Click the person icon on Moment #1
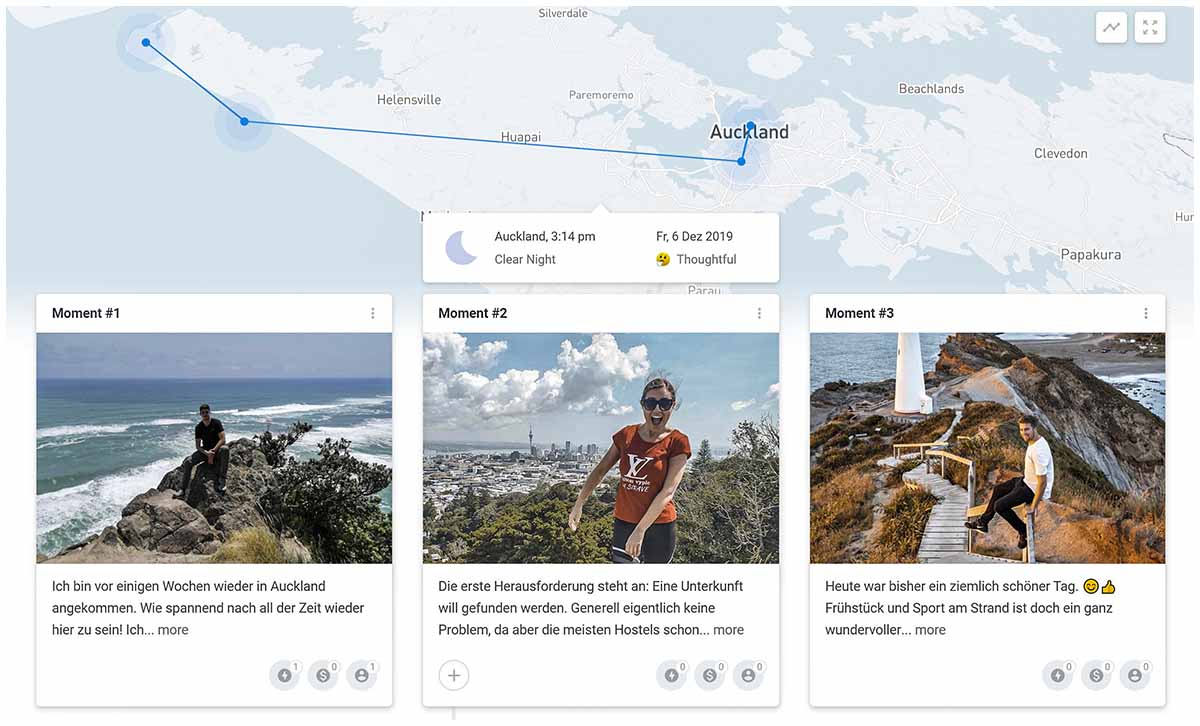This screenshot has width=1200, height=726. (x=361, y=675)
